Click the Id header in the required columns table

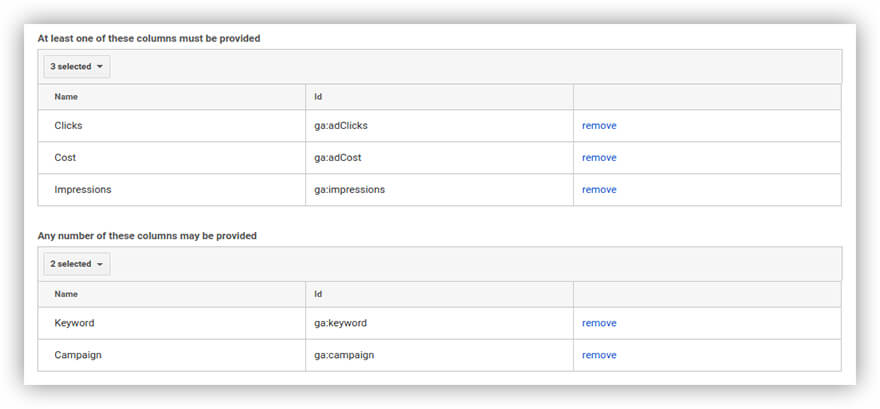[x=318, y=97]
